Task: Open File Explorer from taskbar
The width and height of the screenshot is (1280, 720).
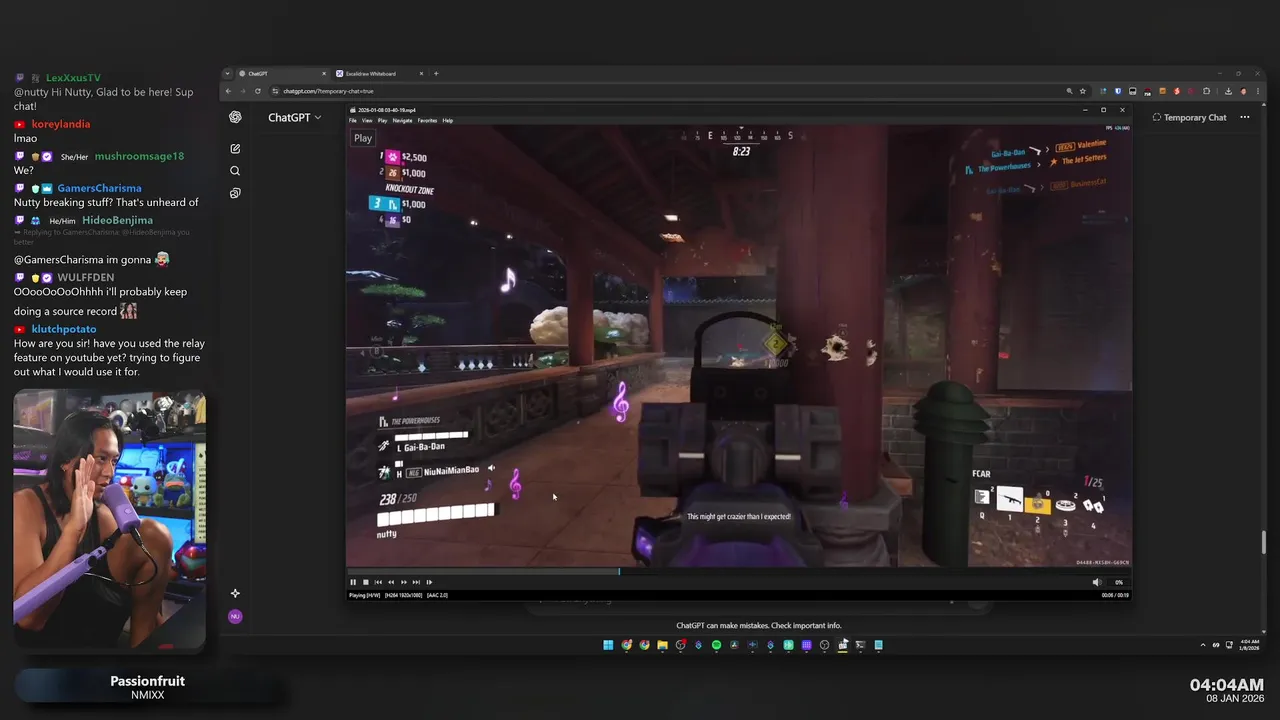Action: (662, 645)
